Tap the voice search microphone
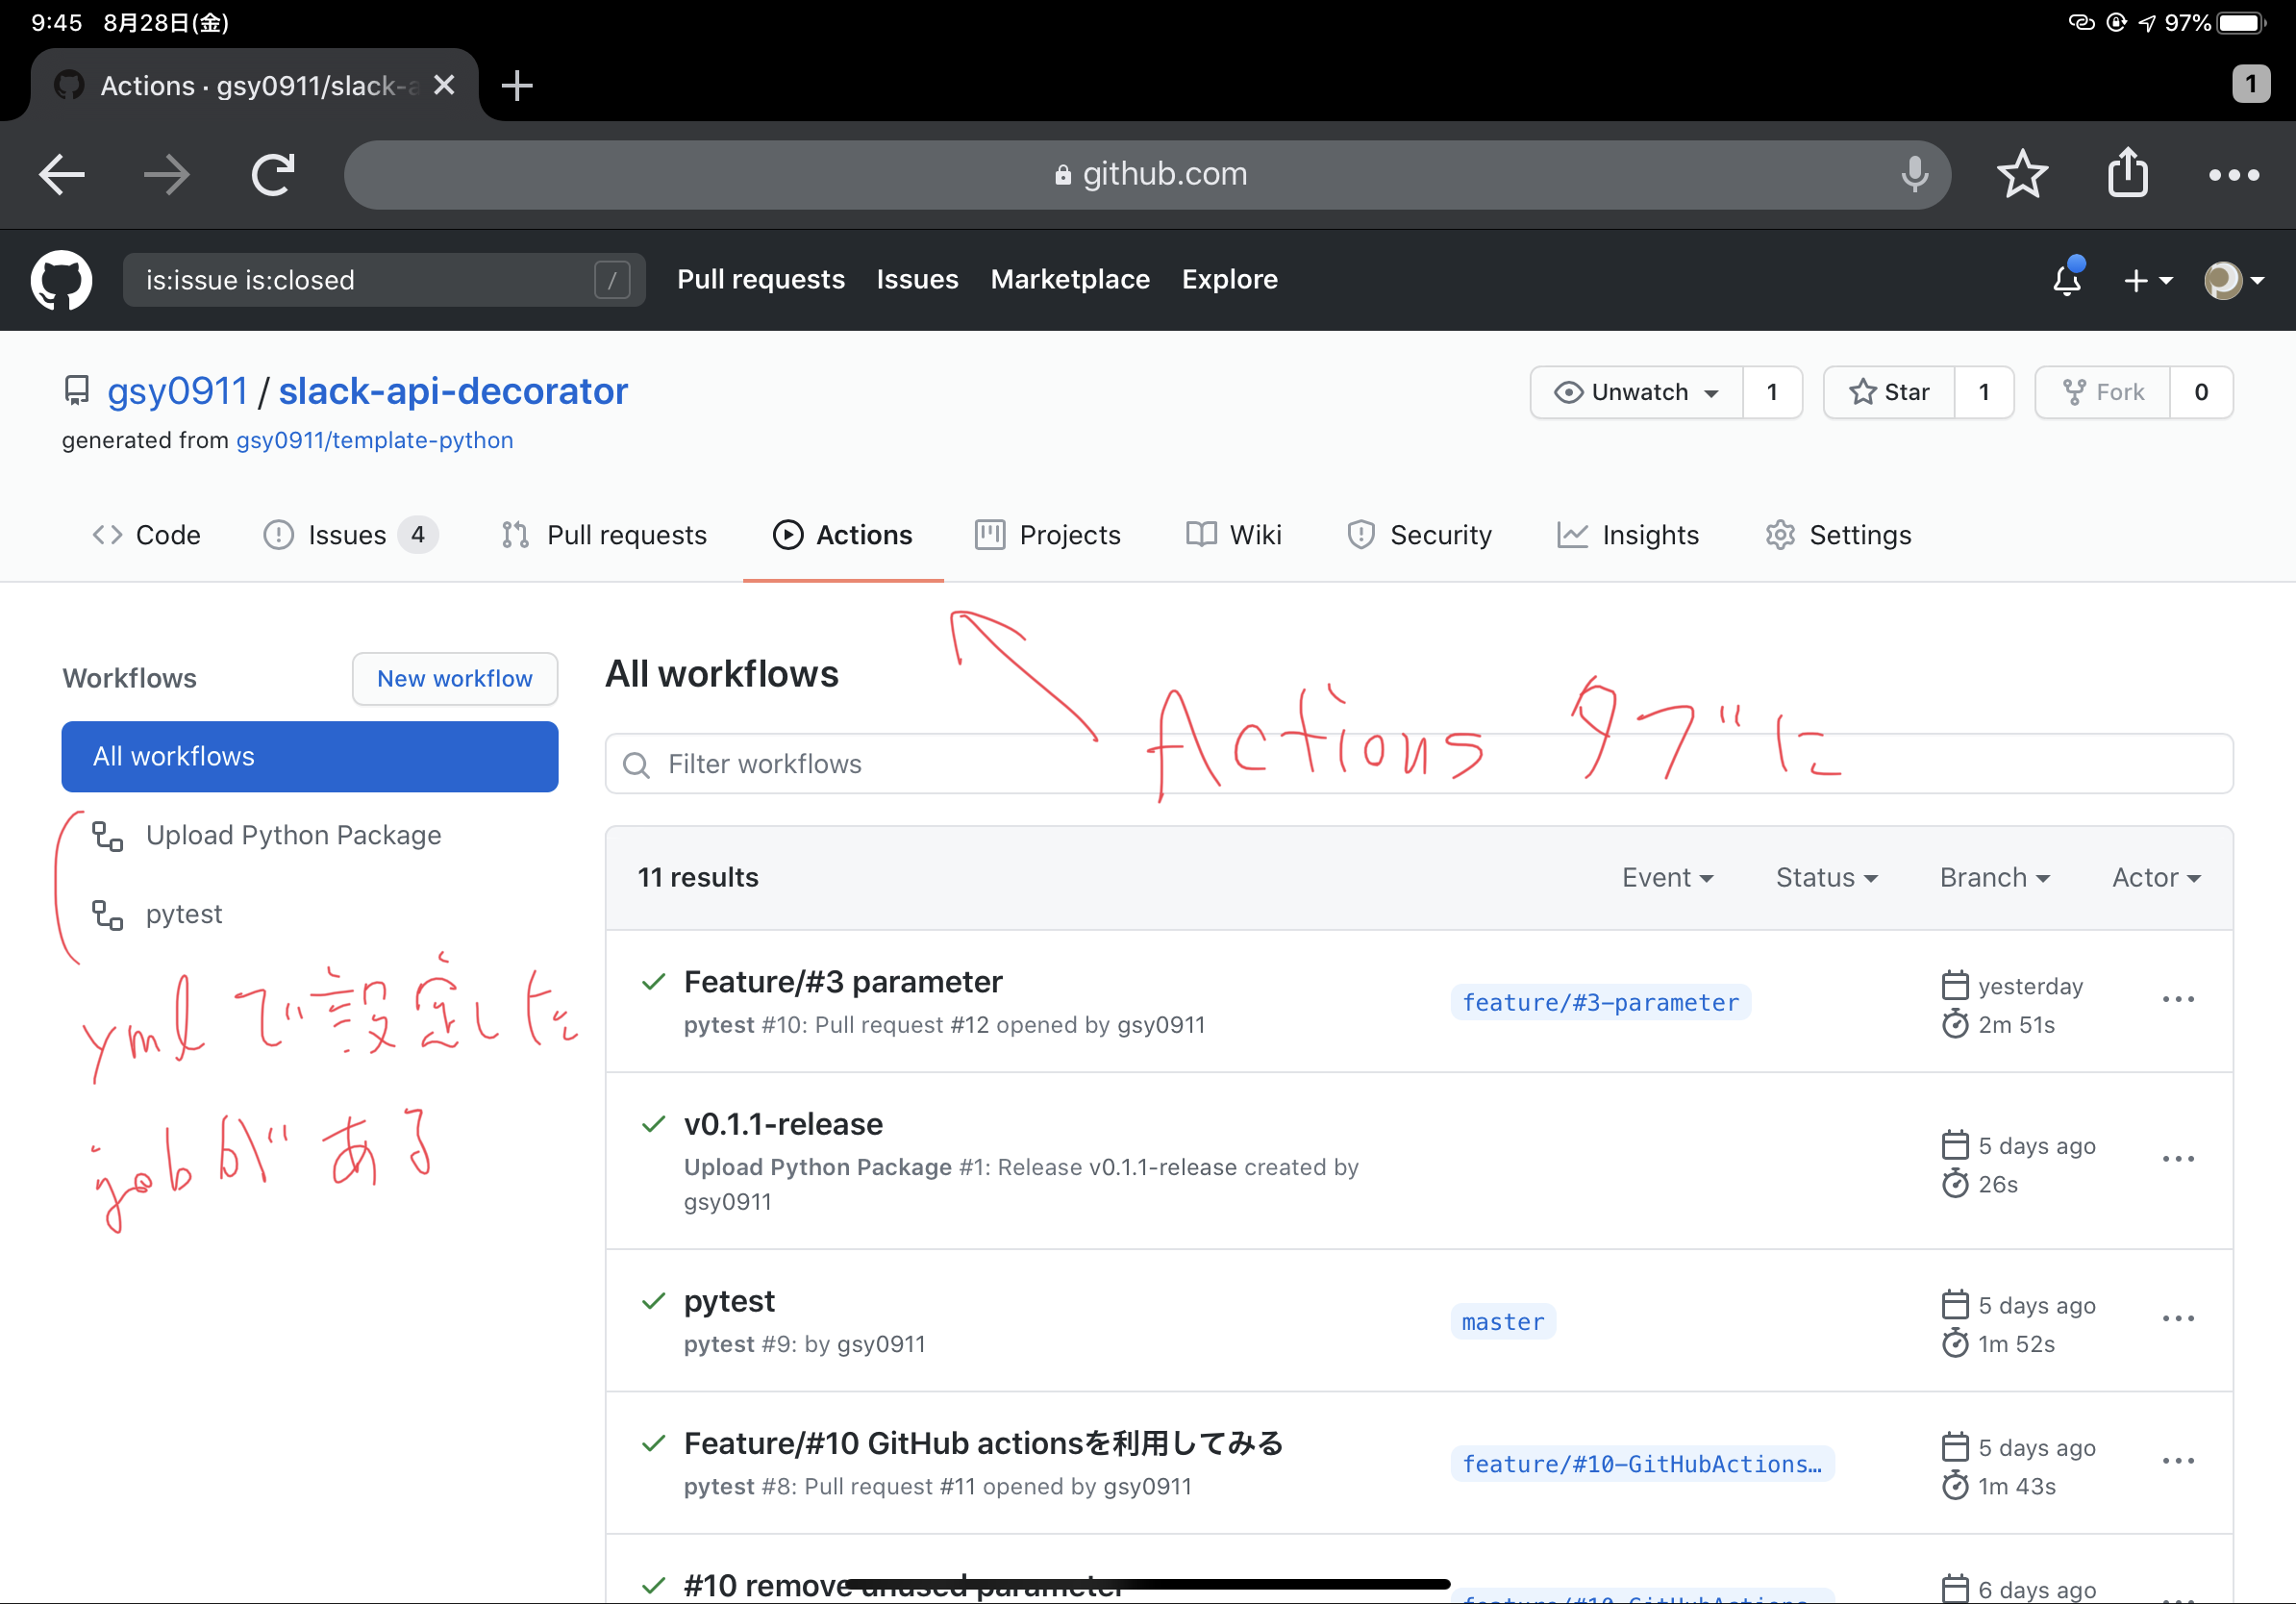 point(1914,175)
